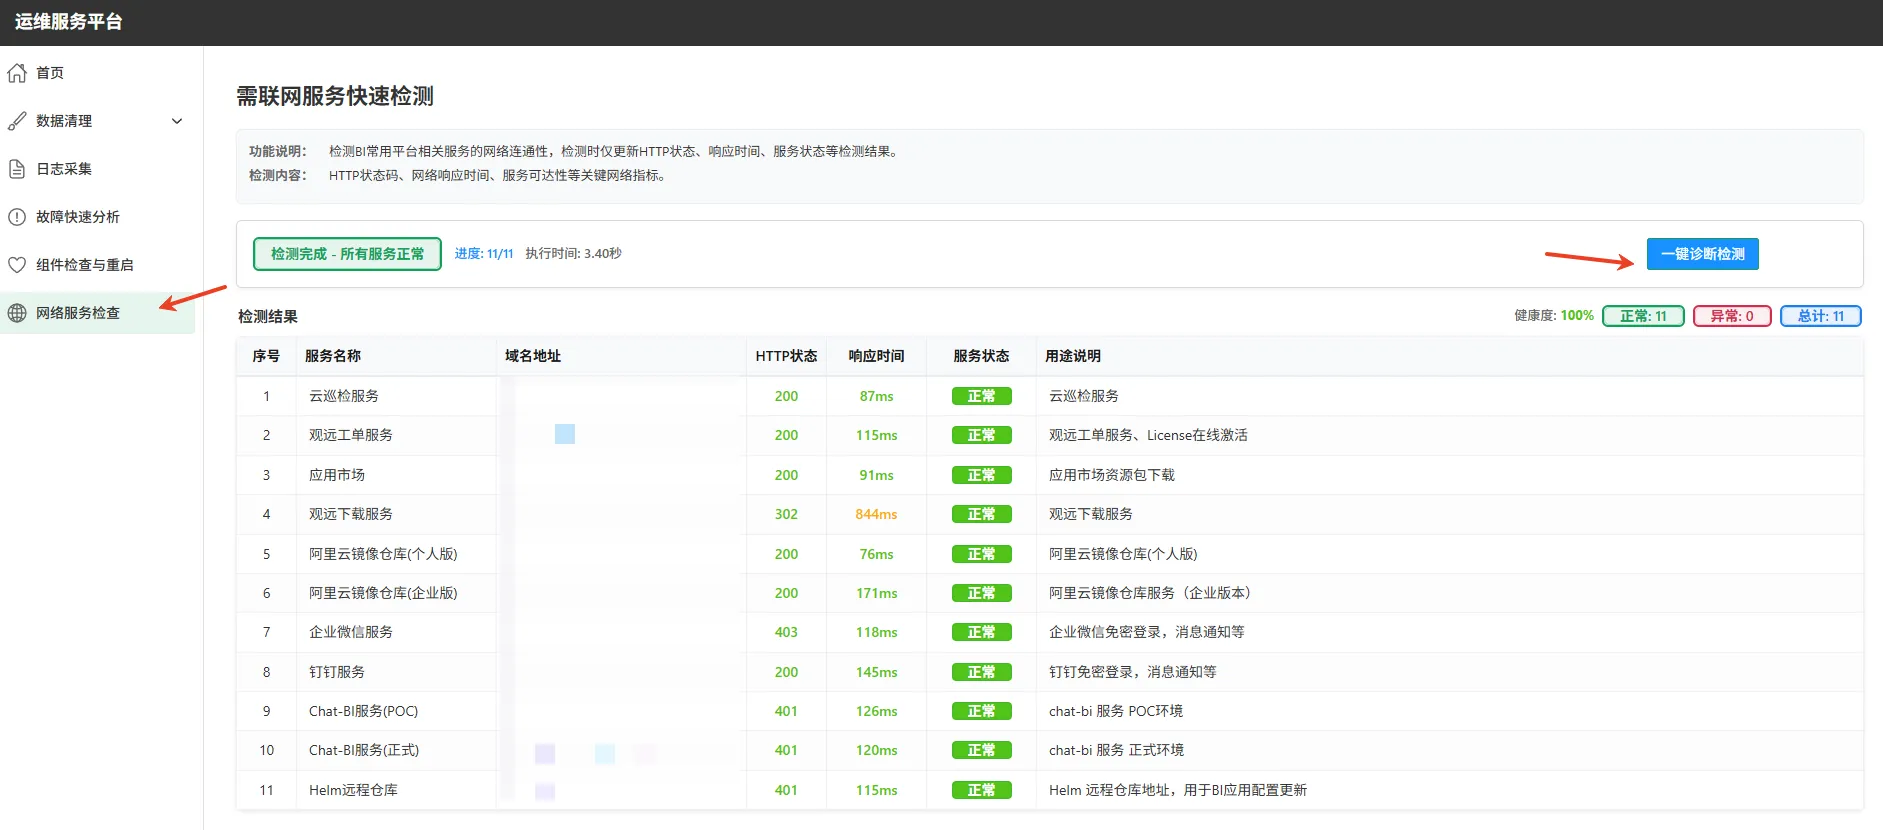
Task: Click the 响应时间 column header
Action: point(876,356)
